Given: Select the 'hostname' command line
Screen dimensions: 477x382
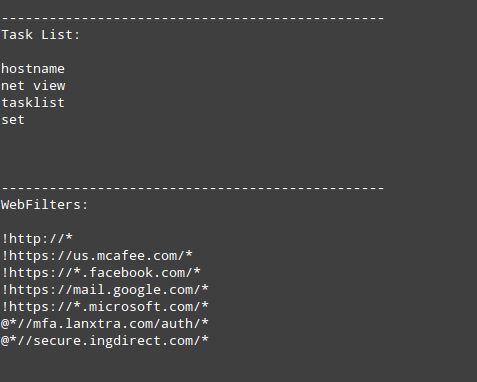Looking at the screenshot, I should click(33, 69).
